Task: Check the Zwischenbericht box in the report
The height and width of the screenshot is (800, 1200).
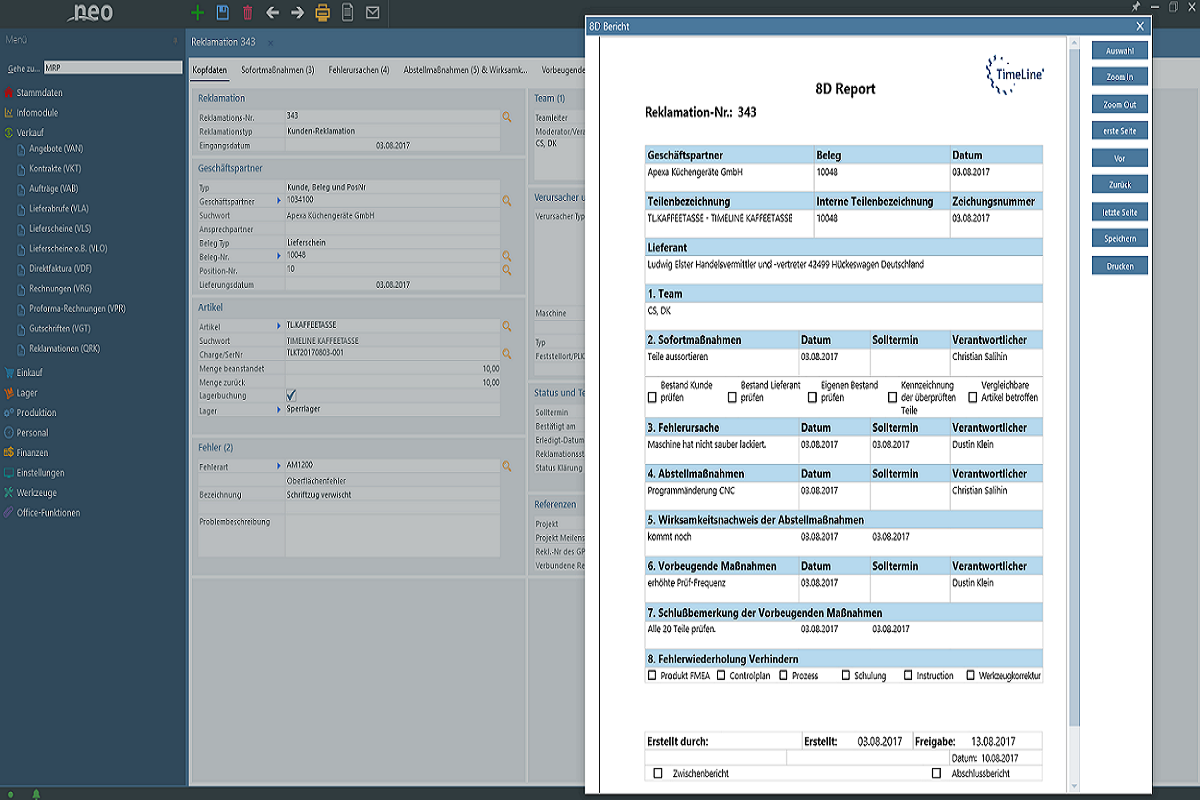Action: tap(658, 773)
